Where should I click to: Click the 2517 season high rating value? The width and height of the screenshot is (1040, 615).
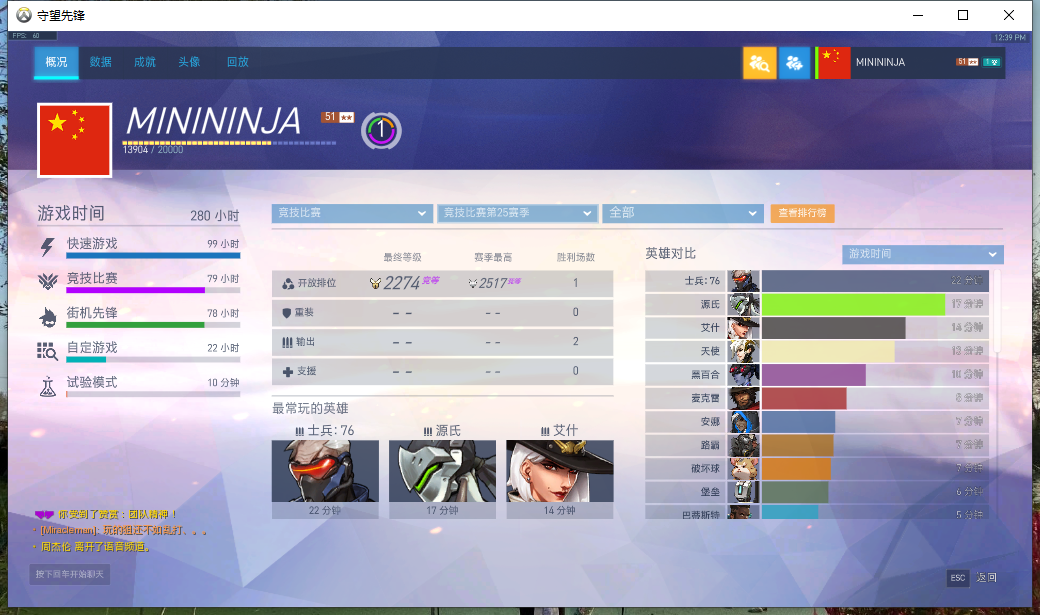pyautogui.click(x=494, y=283)
